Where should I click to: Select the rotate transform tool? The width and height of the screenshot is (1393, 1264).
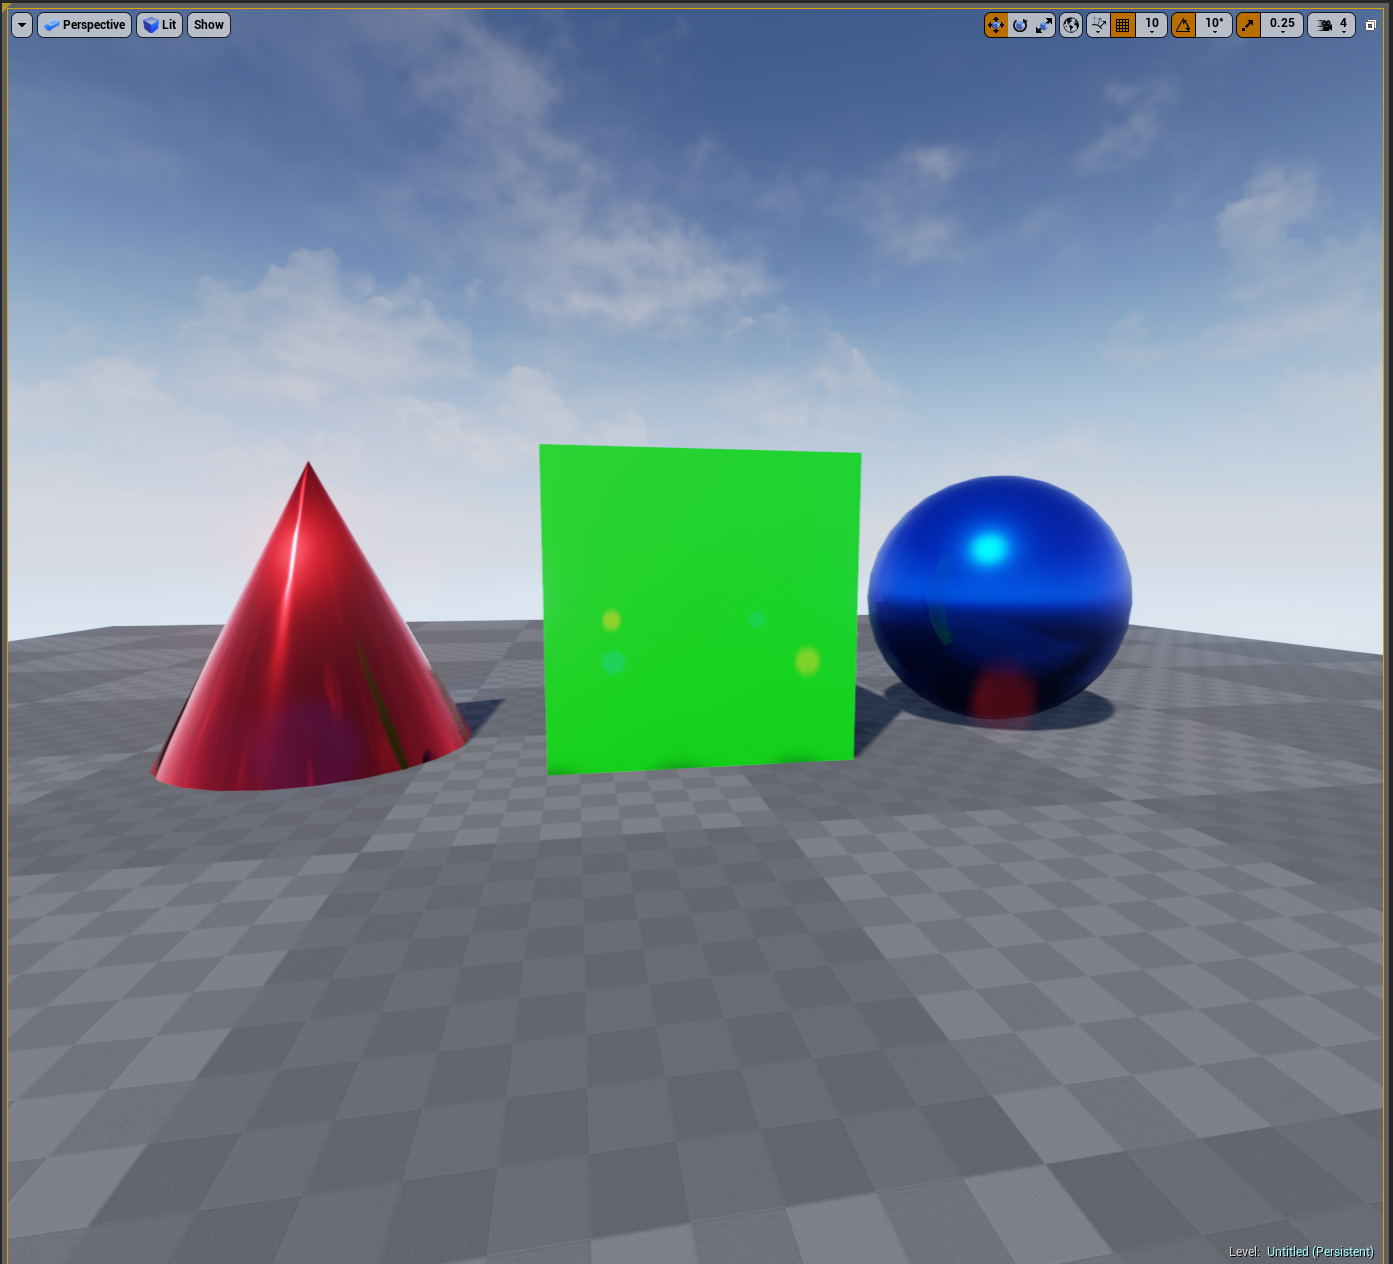click(x=1020, y=25)
